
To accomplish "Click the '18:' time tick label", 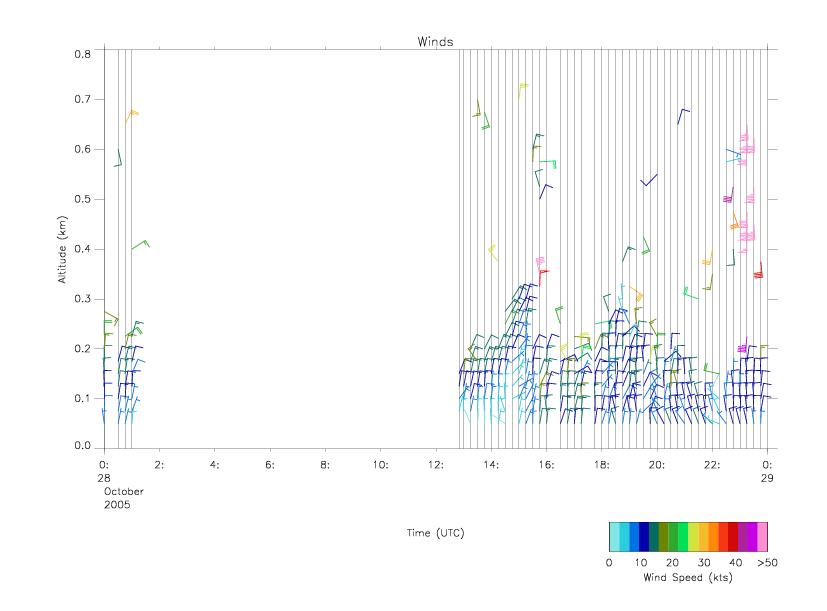I will click(601, 465).
